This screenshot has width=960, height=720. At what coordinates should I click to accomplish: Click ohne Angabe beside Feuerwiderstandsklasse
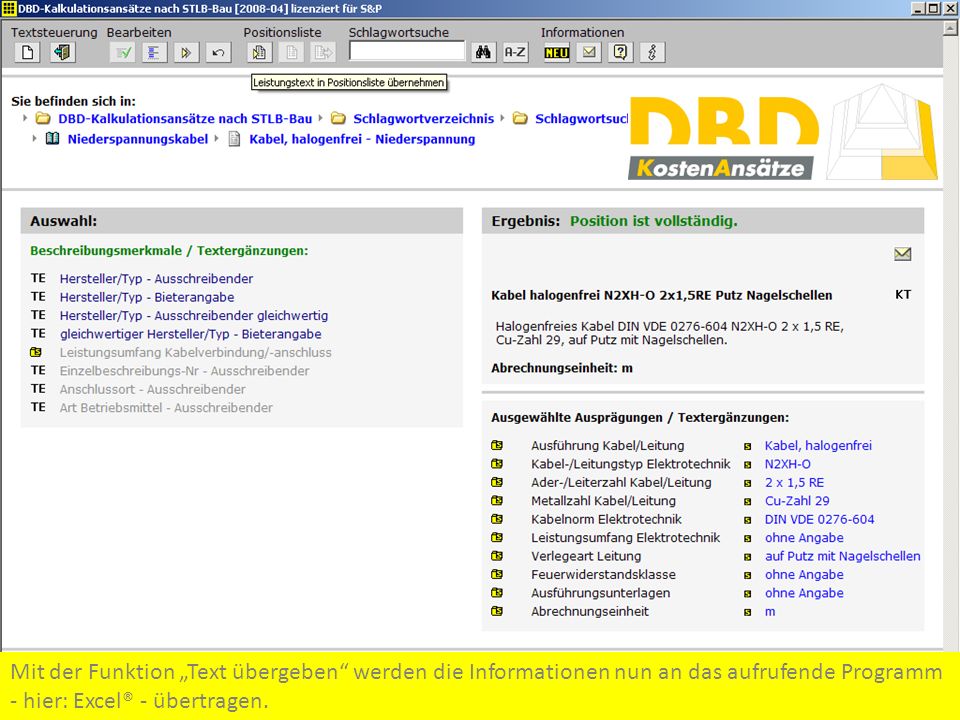(x=804, y=574)
